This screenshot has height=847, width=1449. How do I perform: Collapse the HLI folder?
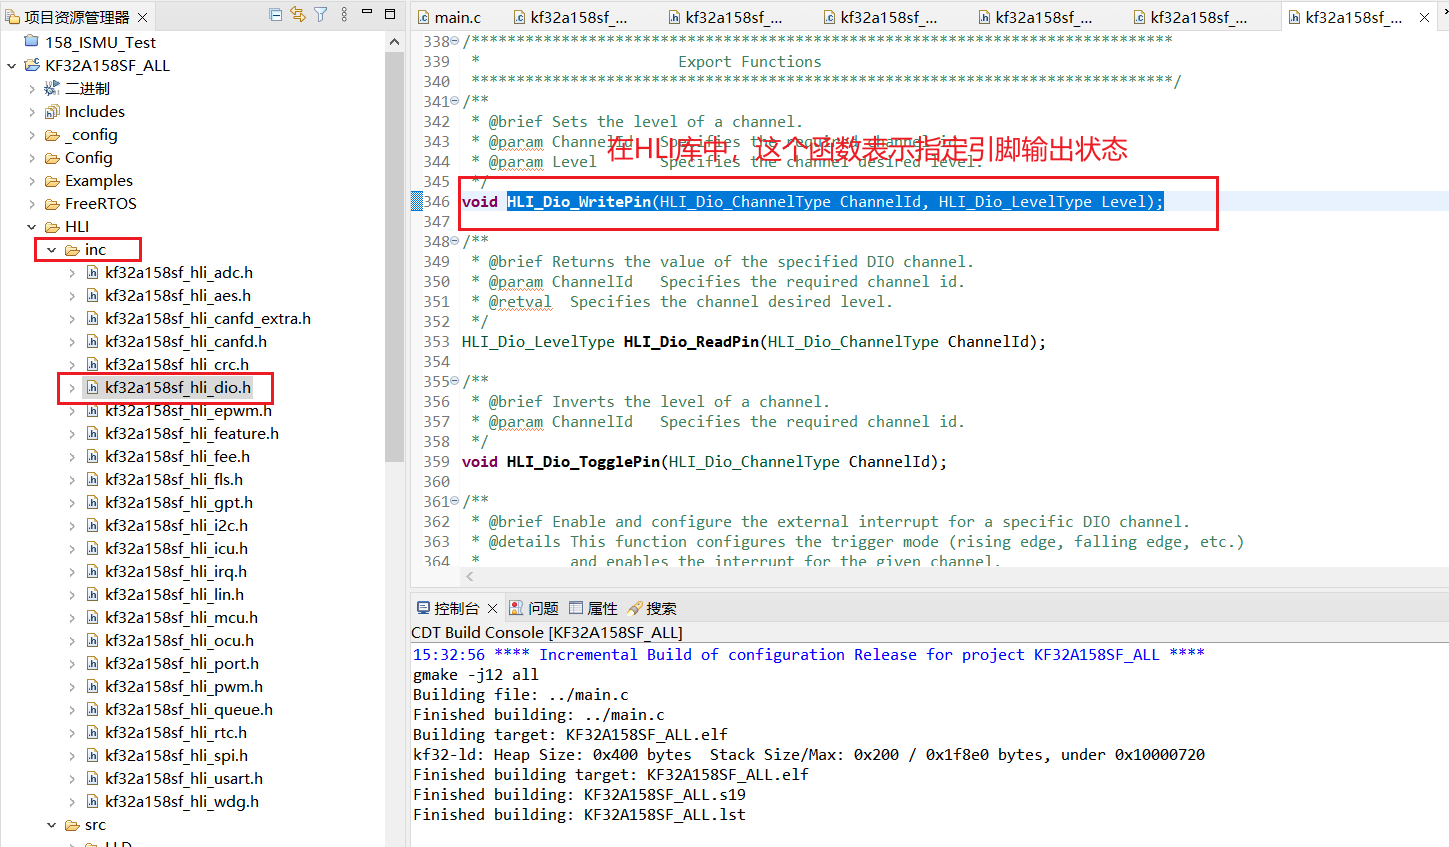pos(32,226)
